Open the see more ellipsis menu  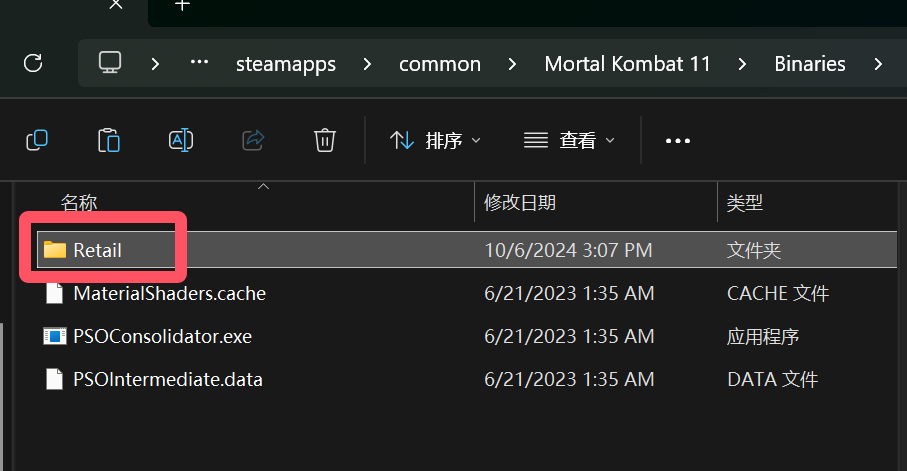click(x=678, y=141)
